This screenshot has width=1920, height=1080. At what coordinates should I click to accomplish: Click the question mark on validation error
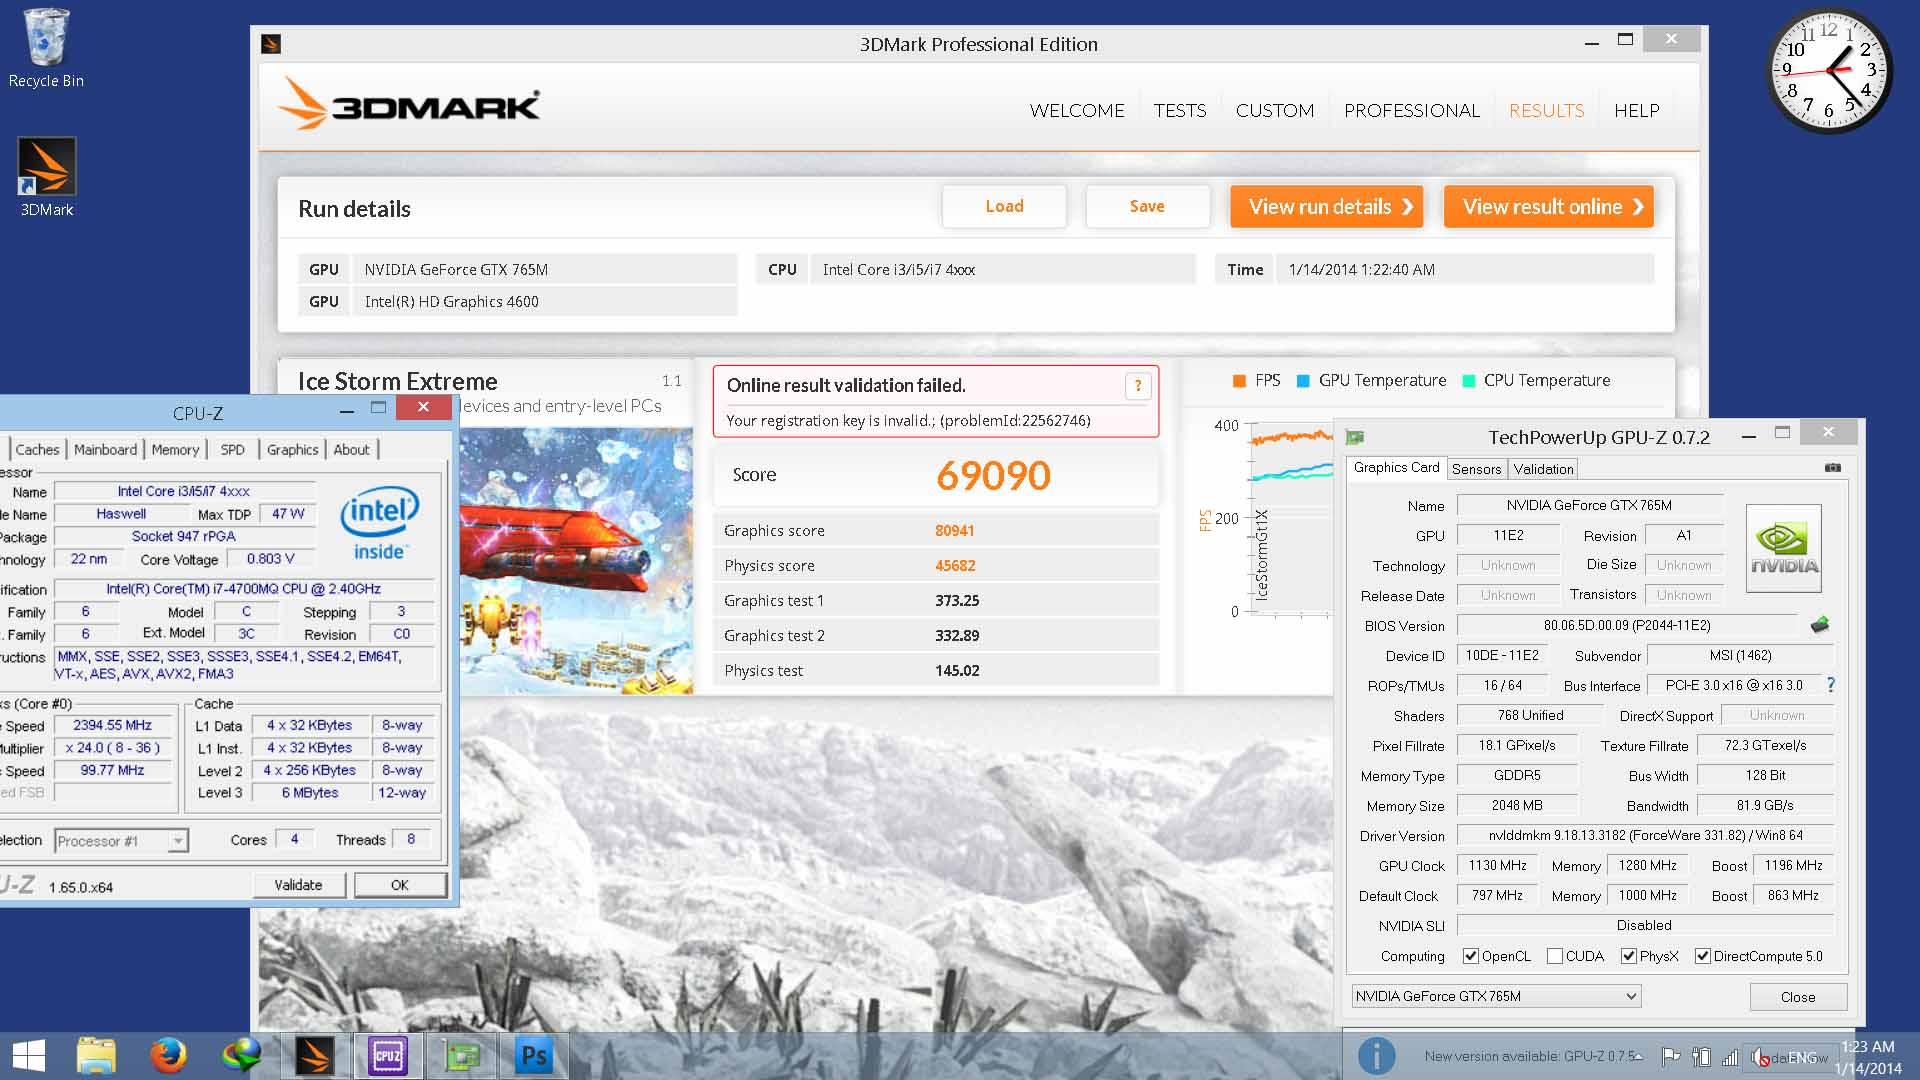[x=1138, y=386]
